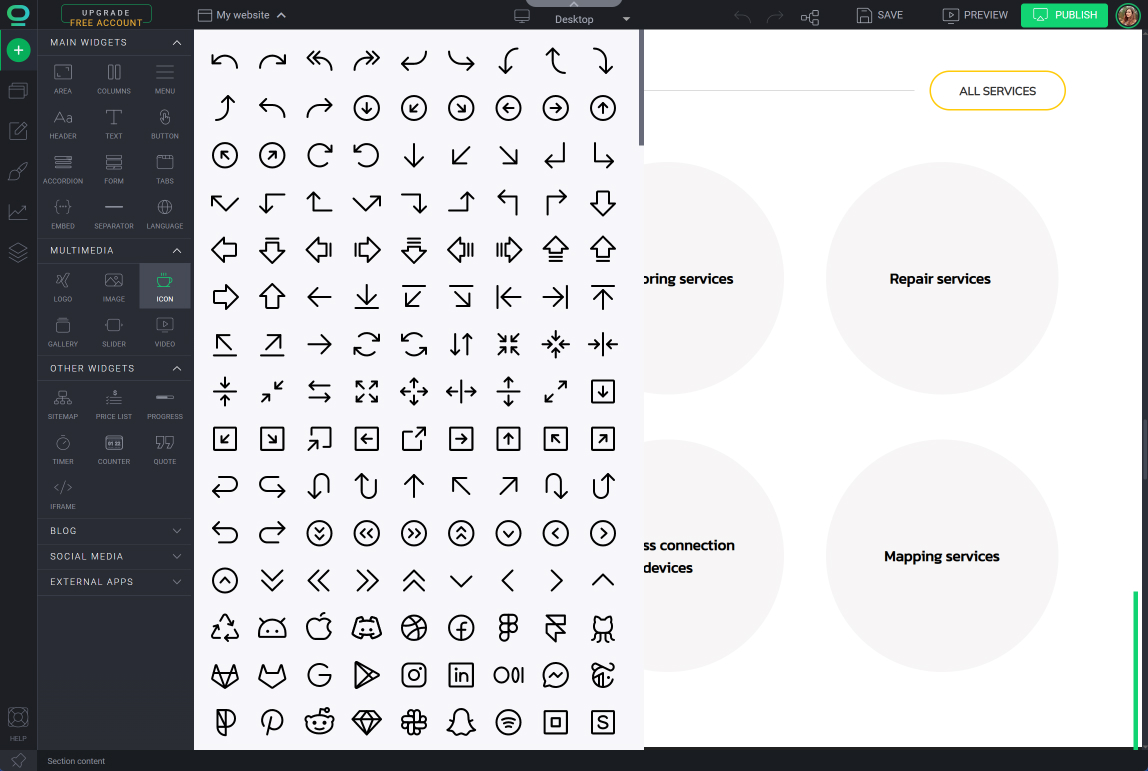
Task: Choose the LinkedIn logo icon
Action: tap(461, 675)
